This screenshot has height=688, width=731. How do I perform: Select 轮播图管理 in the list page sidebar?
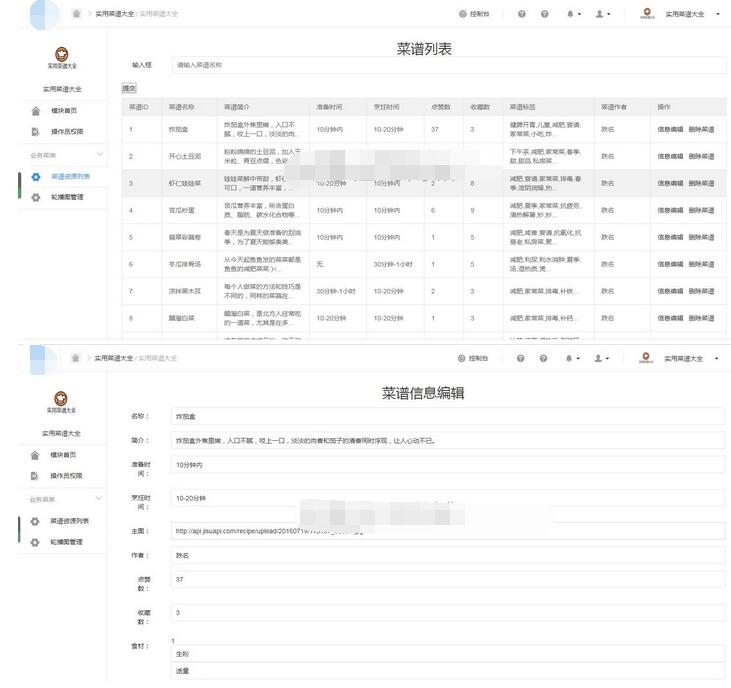click(67, 197)
